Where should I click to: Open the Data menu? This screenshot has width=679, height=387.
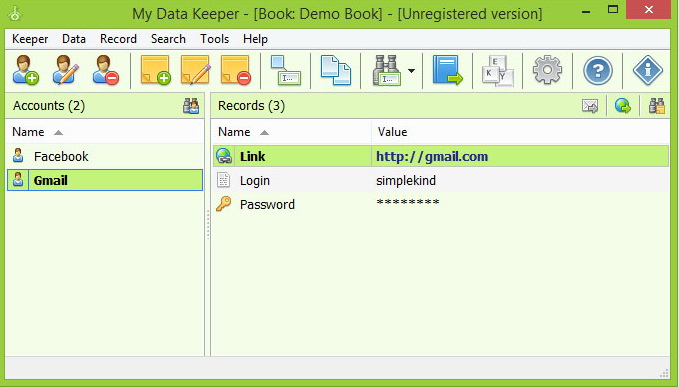[x=74, y=39]
